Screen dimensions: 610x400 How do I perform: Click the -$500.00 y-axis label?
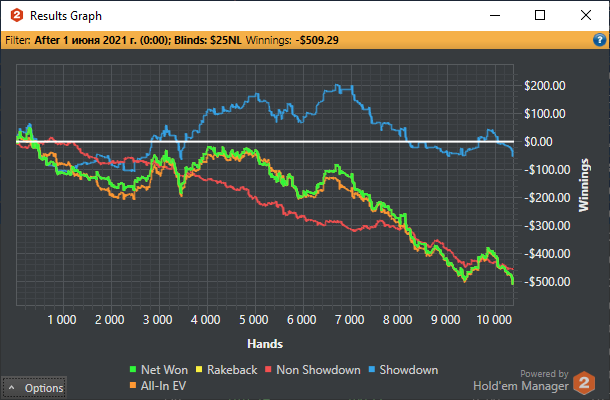(x=547, y=282)
